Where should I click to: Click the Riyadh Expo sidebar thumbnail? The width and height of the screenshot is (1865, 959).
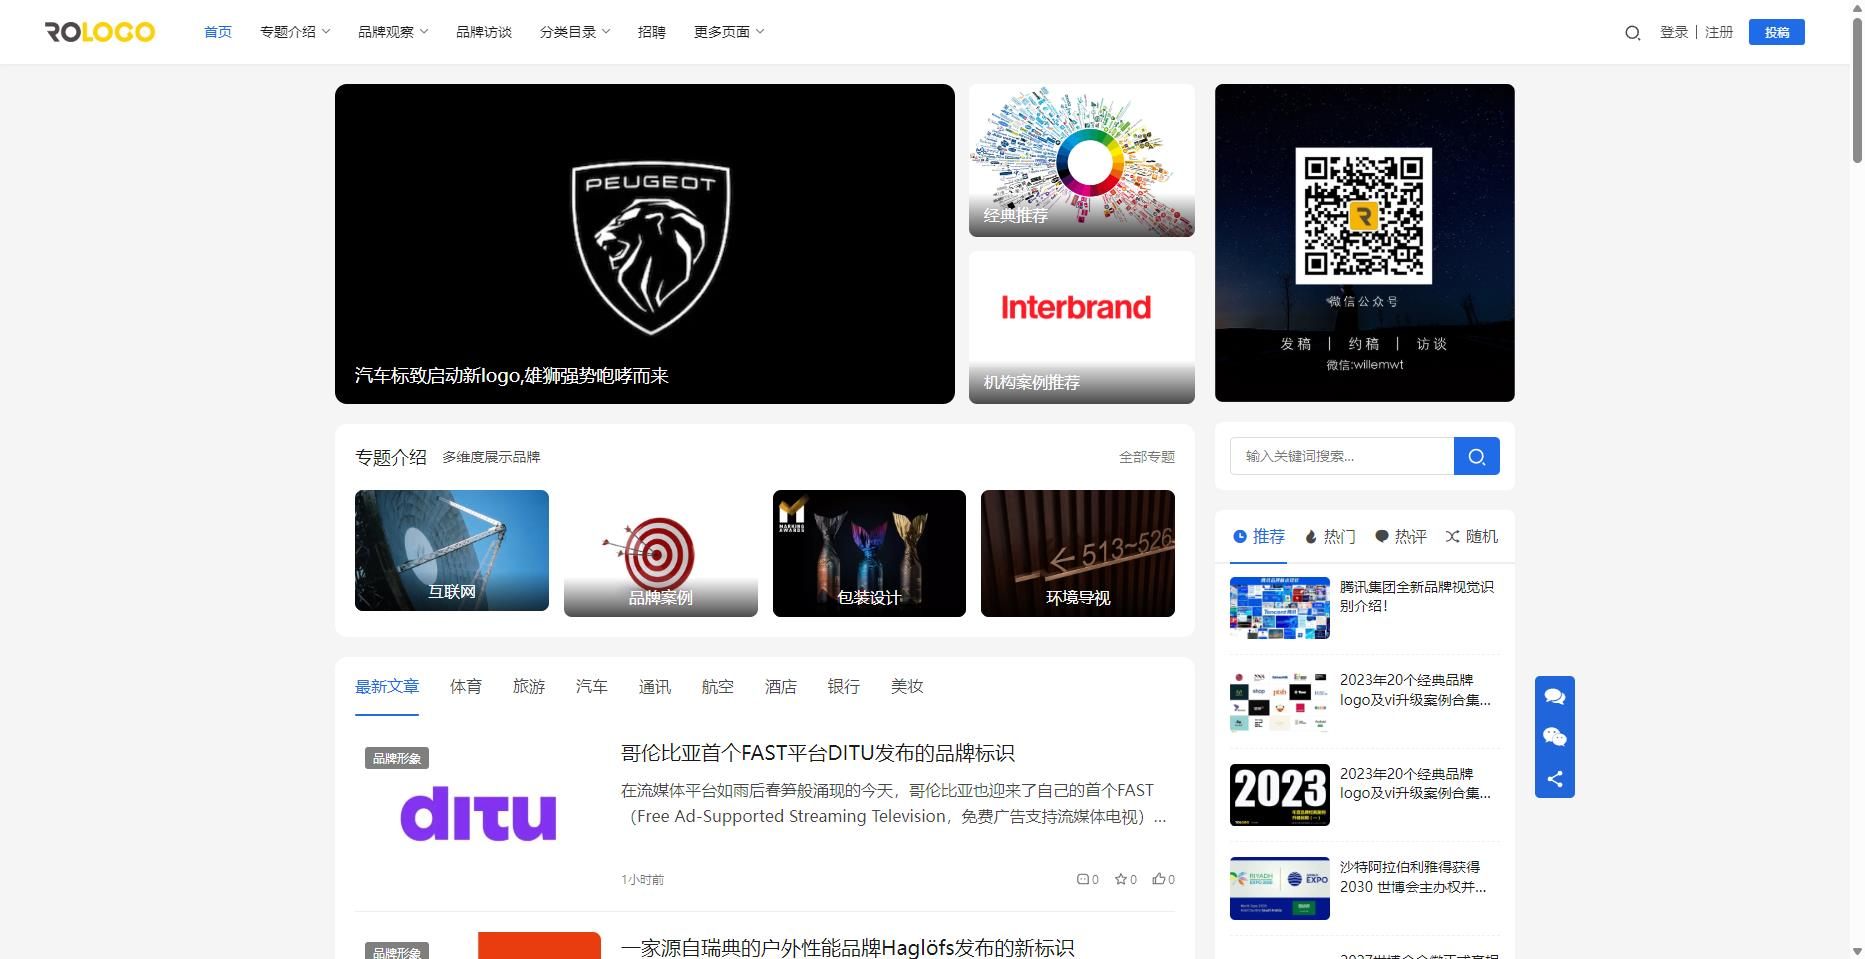pyautogui.click(x=1280, y=888)
